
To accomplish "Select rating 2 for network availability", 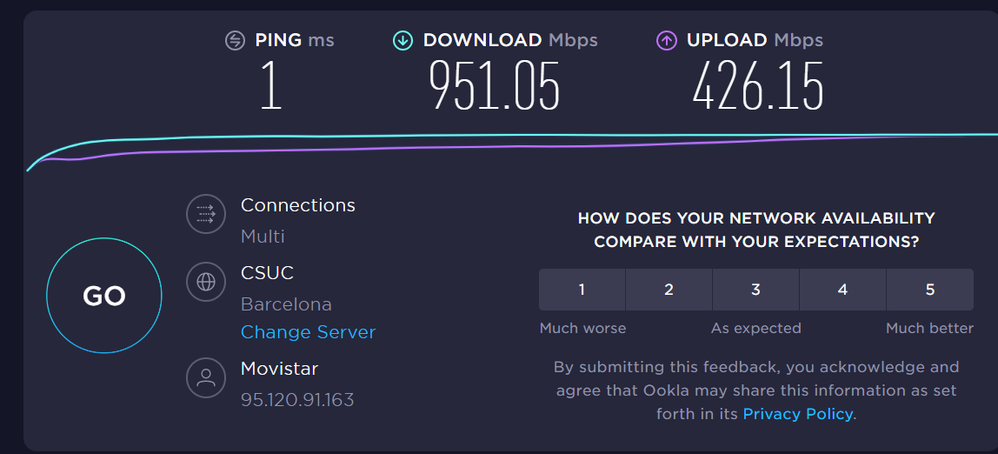I will (669, 290).
